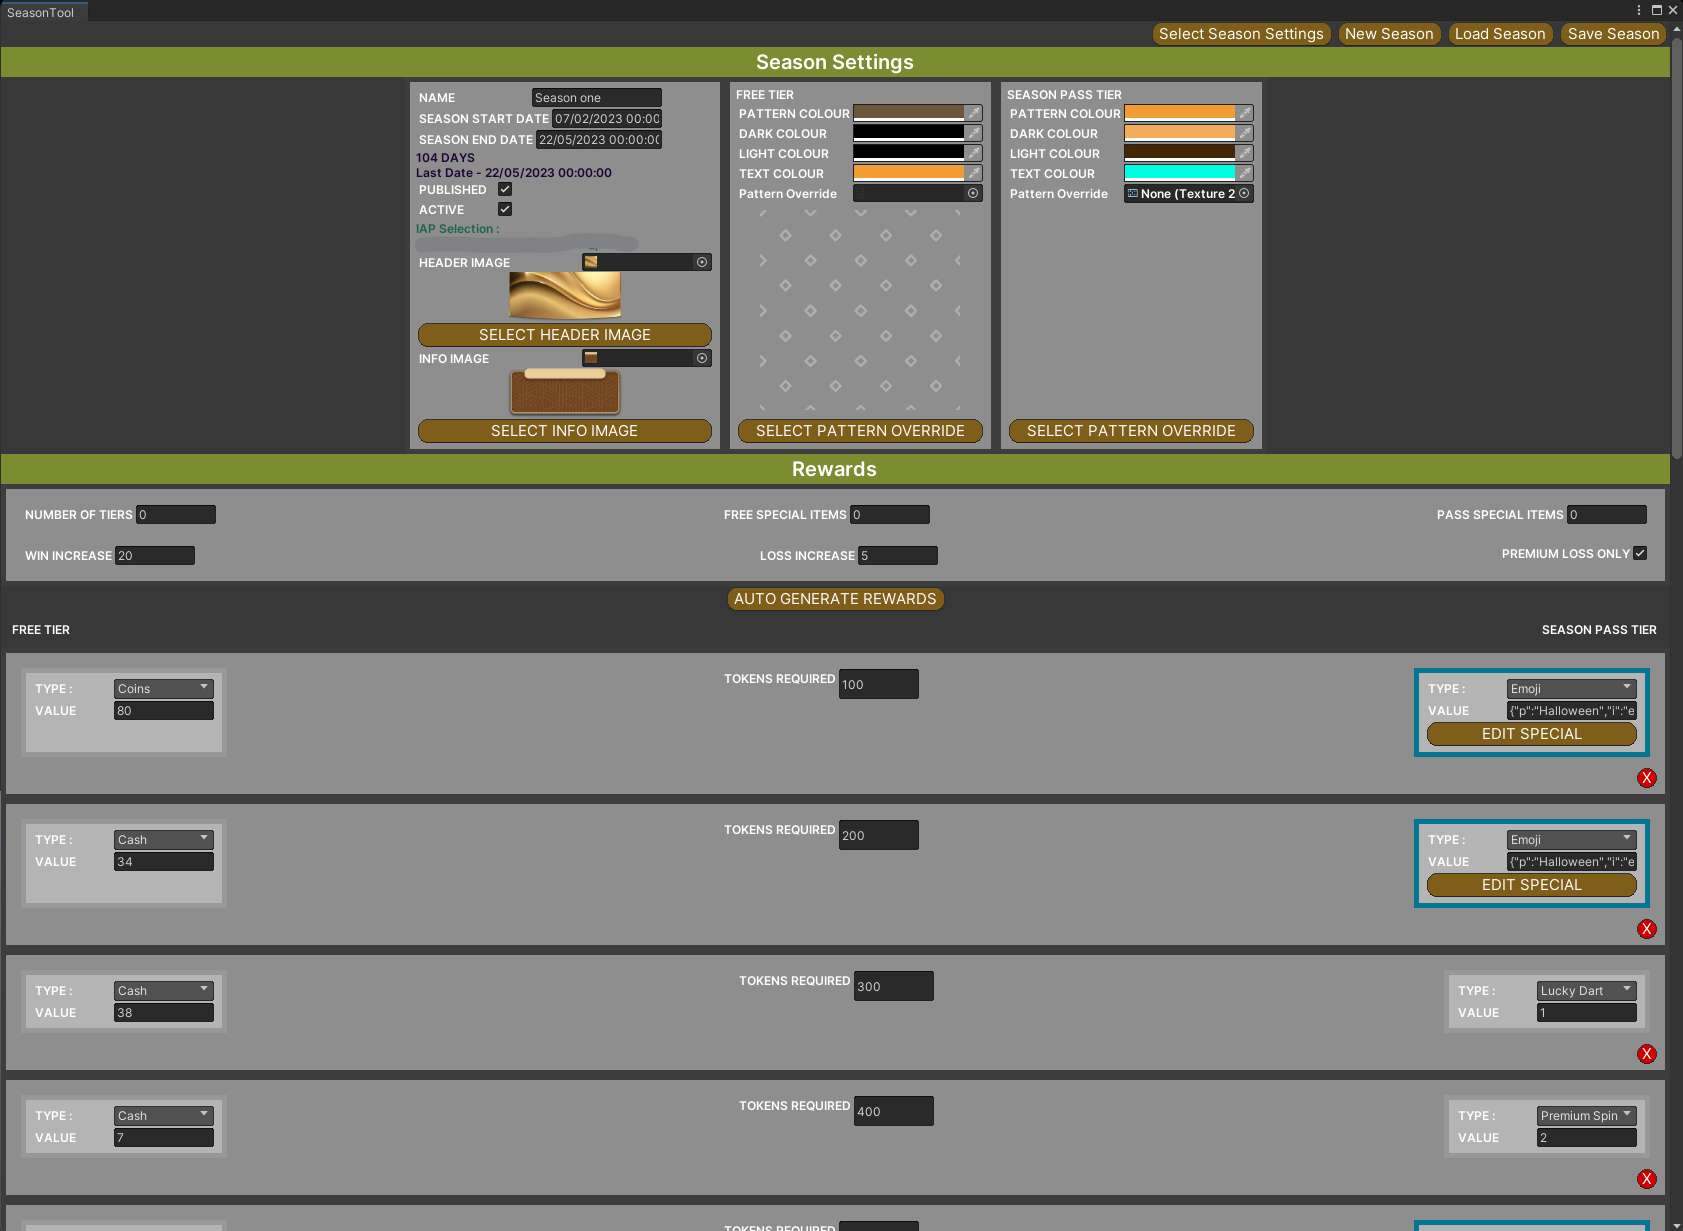Click the eyedropper beside Season Pass Text Colour

[1245, 173]
